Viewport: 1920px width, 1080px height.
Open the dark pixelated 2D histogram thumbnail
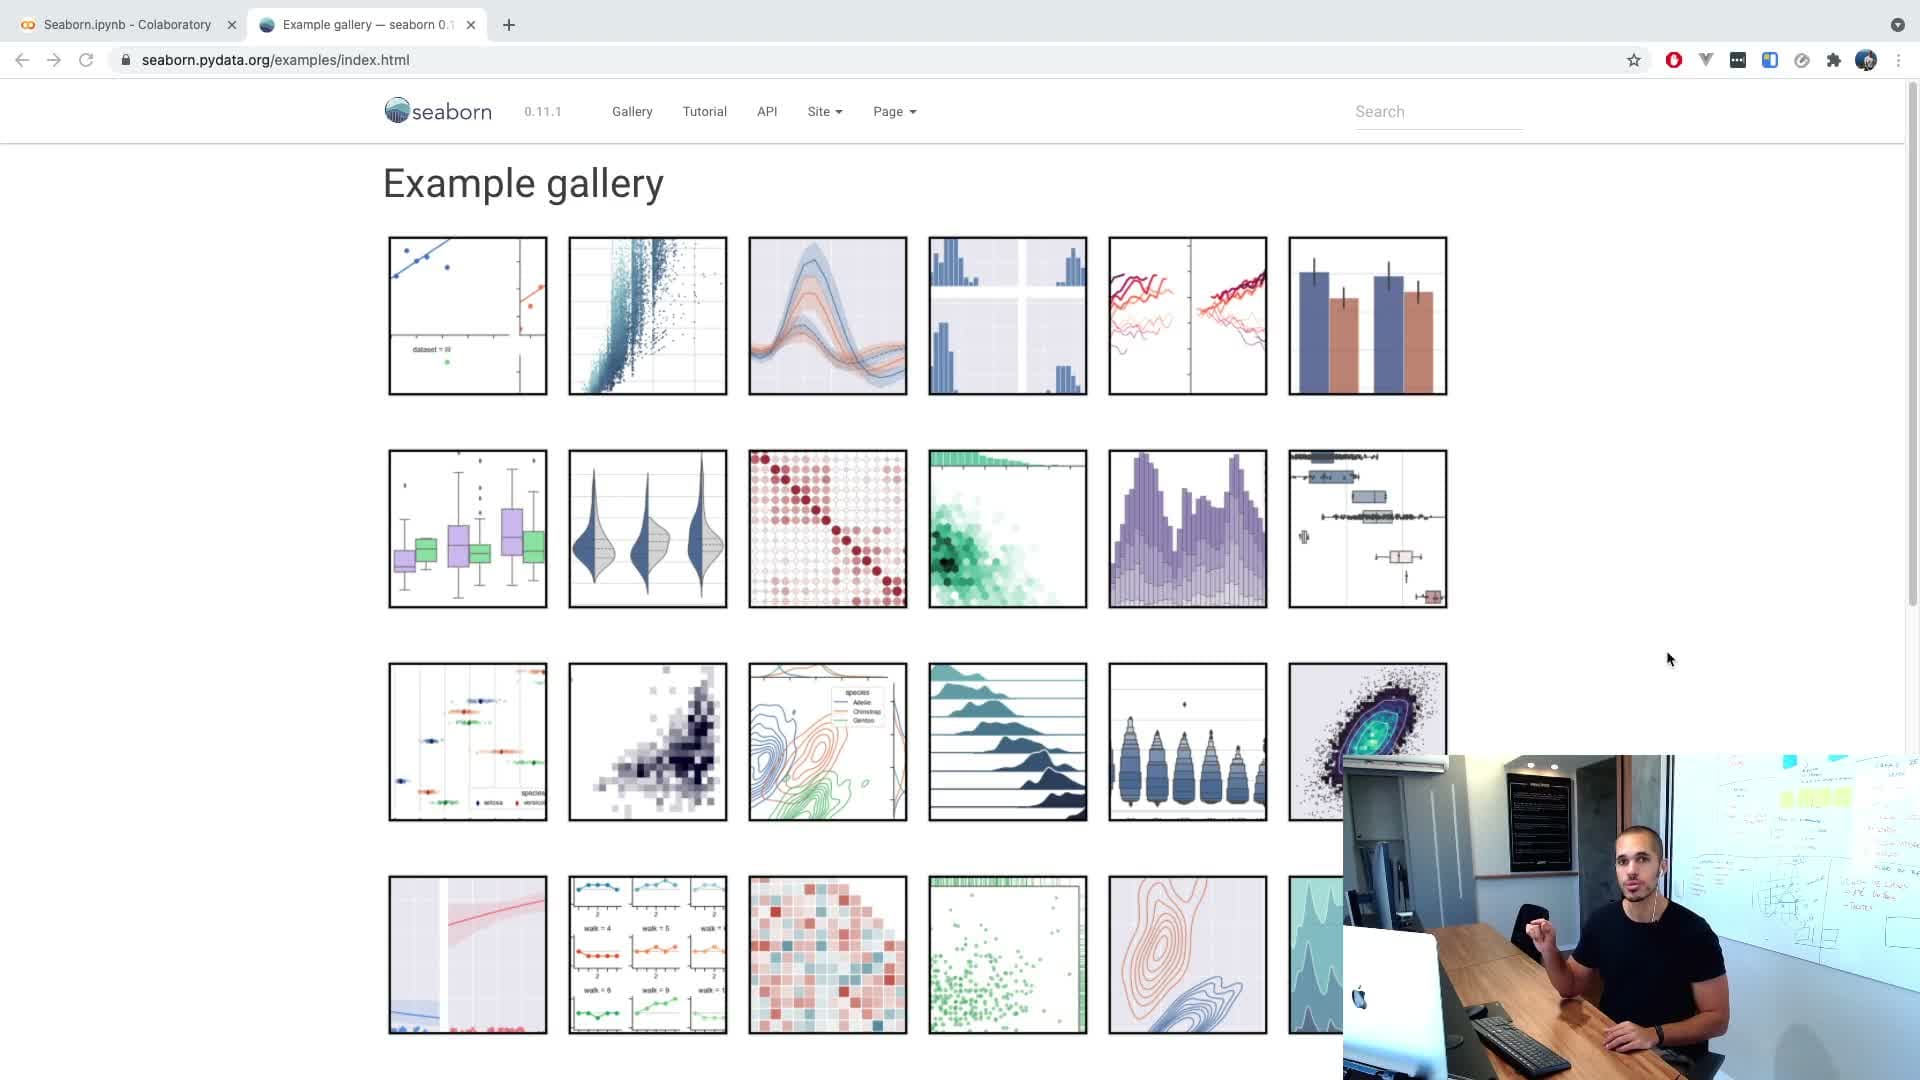pyautogui.click(x=648, y=742)
